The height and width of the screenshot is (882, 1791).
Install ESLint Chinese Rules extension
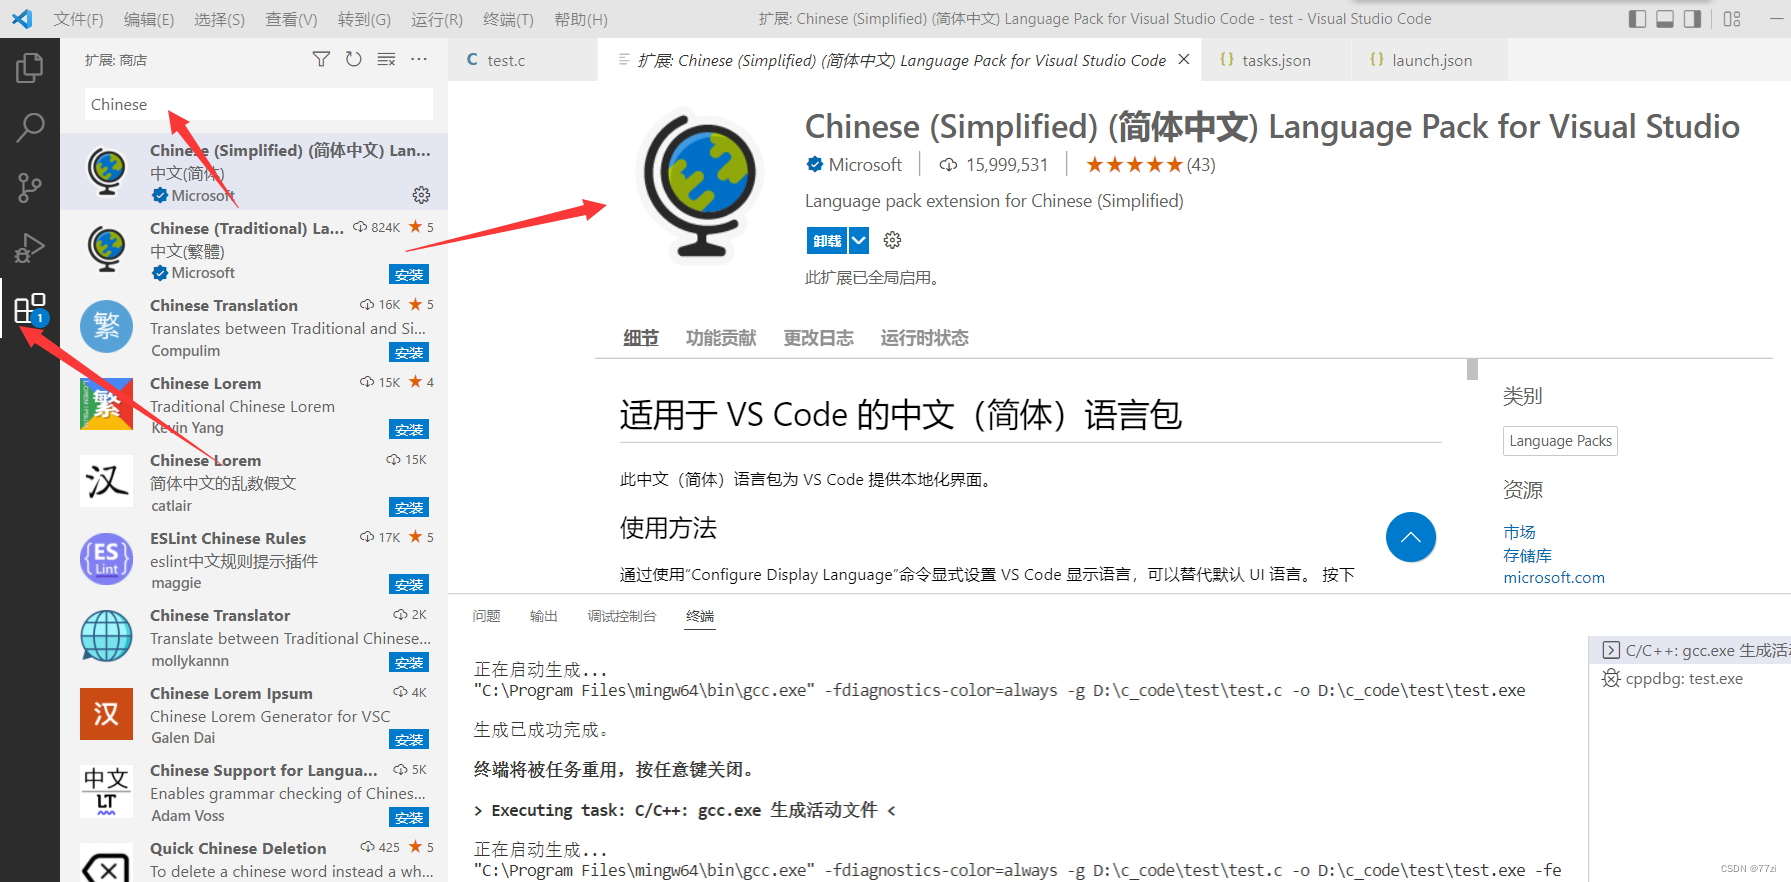click(x=409, y=585)
